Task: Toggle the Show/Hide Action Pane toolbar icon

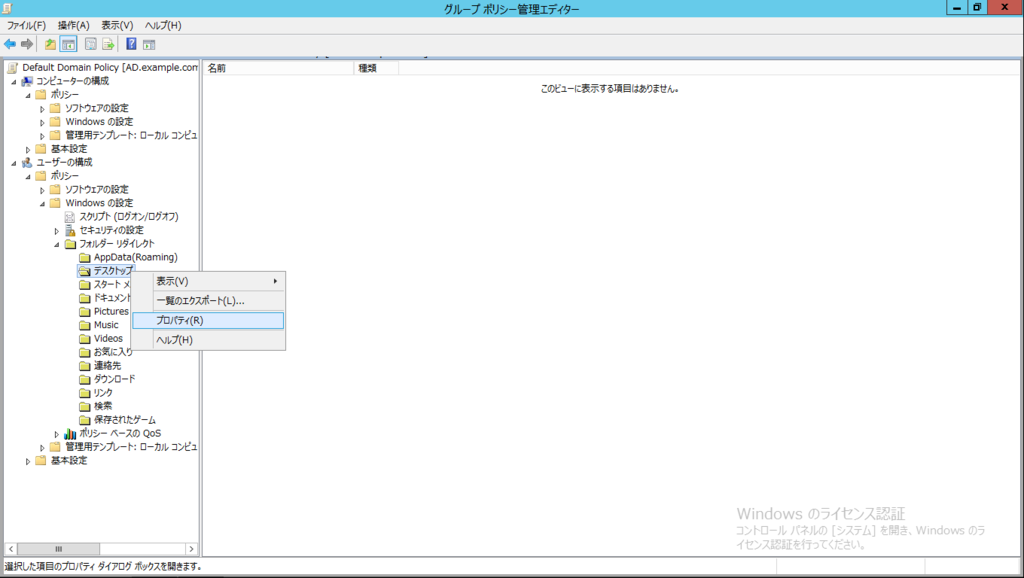Action: pyautogui.click(x=149, y=44)
